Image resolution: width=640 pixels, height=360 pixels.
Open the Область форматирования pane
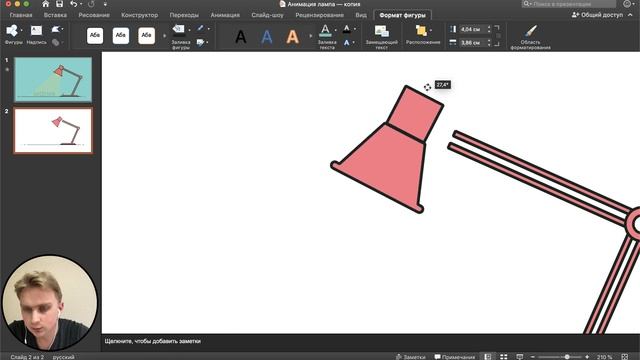530,37
